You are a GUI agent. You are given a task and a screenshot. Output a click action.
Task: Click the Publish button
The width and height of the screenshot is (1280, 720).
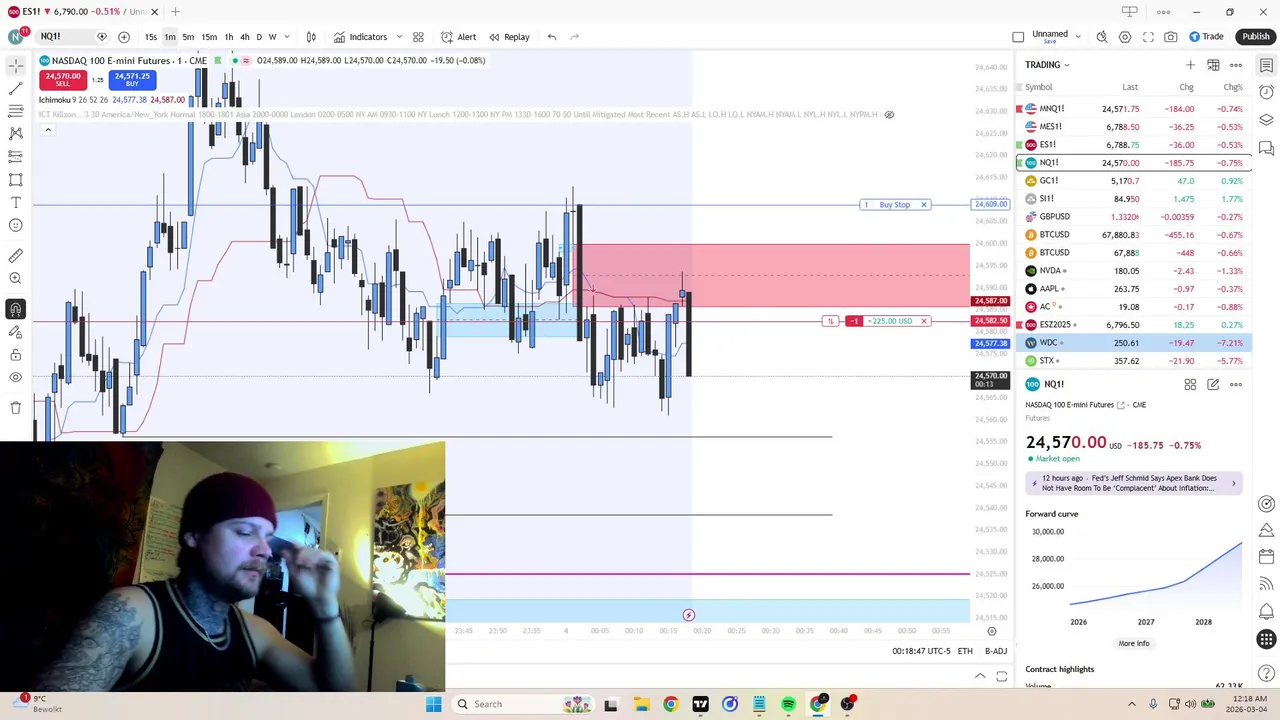(x=1256, y=37)
